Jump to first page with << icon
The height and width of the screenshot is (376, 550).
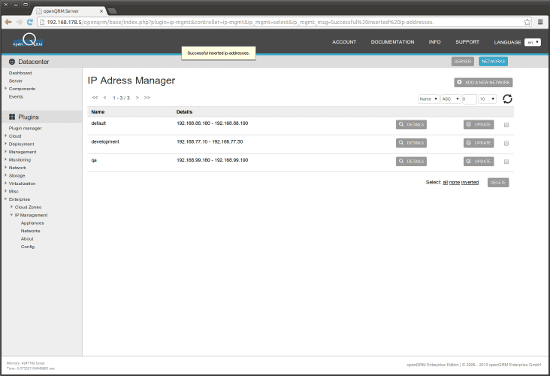[95, 98]
